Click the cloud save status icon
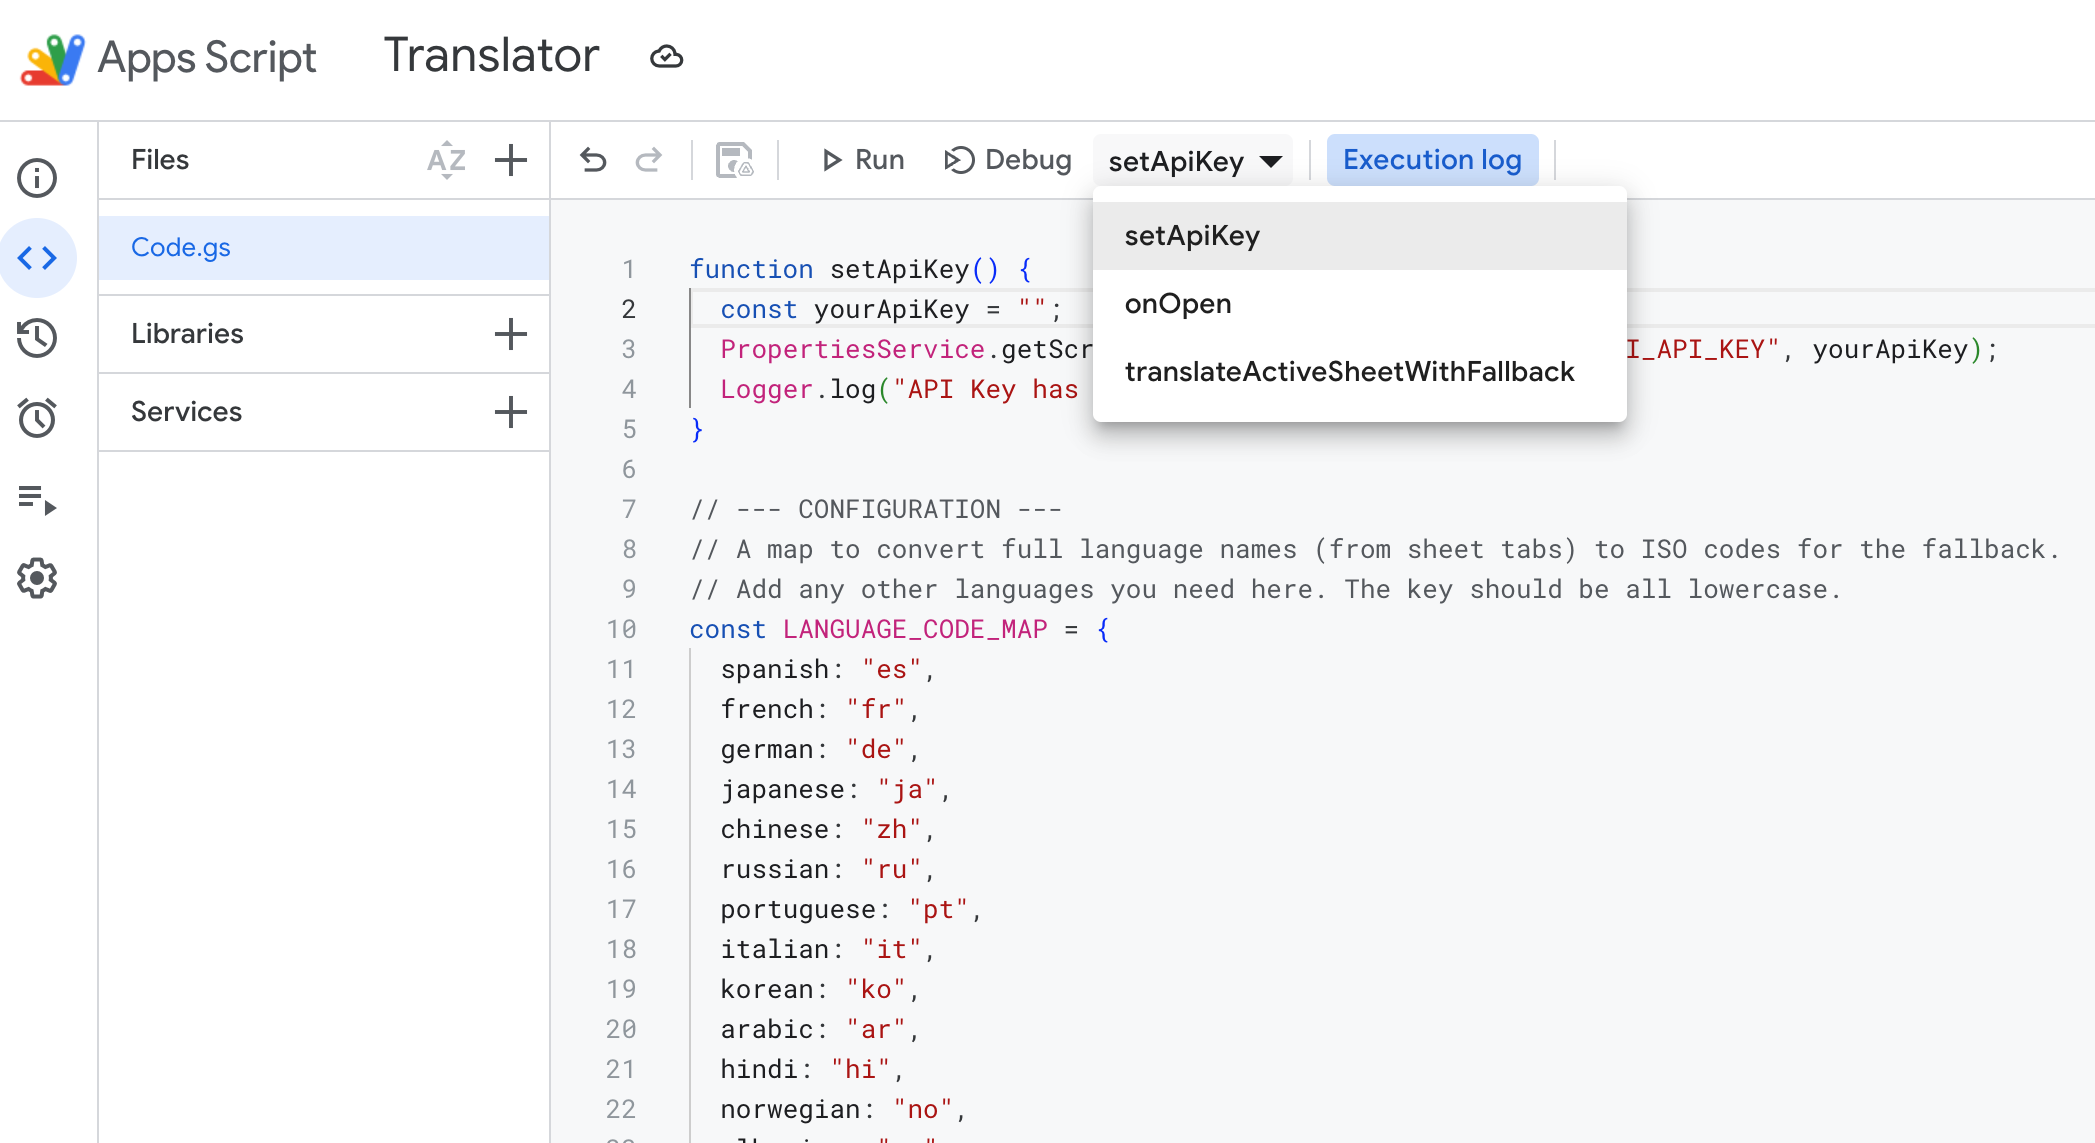The height and width of the screenshot is (1143, 2095). point(666,57)
